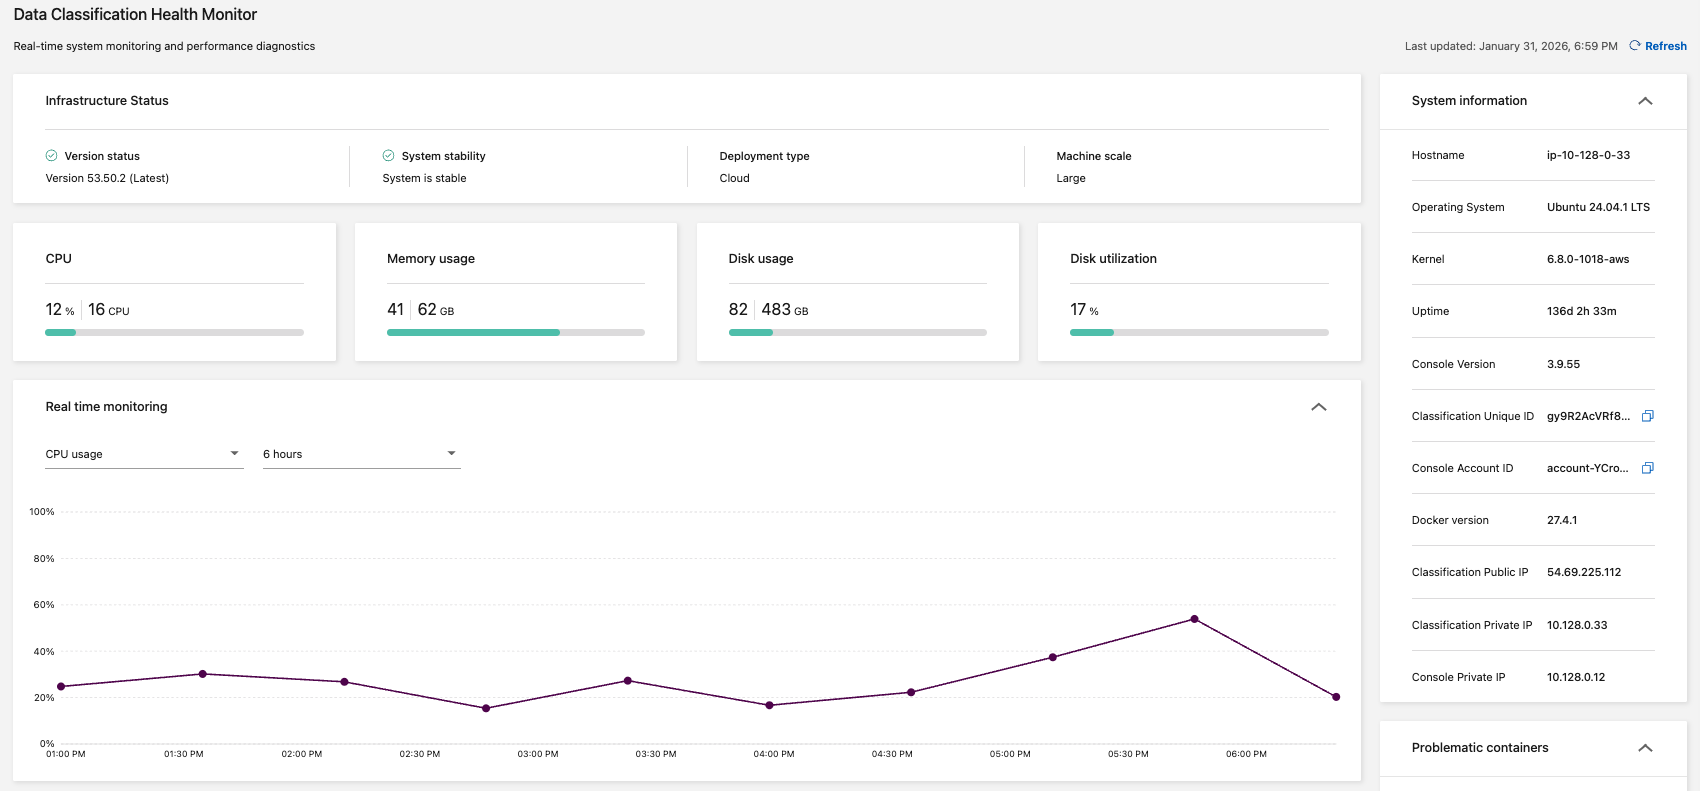This screenshot has width=1700, height=791.
Task: Open the 6 hours time range dropdown
Action: [x=361, y=454]
